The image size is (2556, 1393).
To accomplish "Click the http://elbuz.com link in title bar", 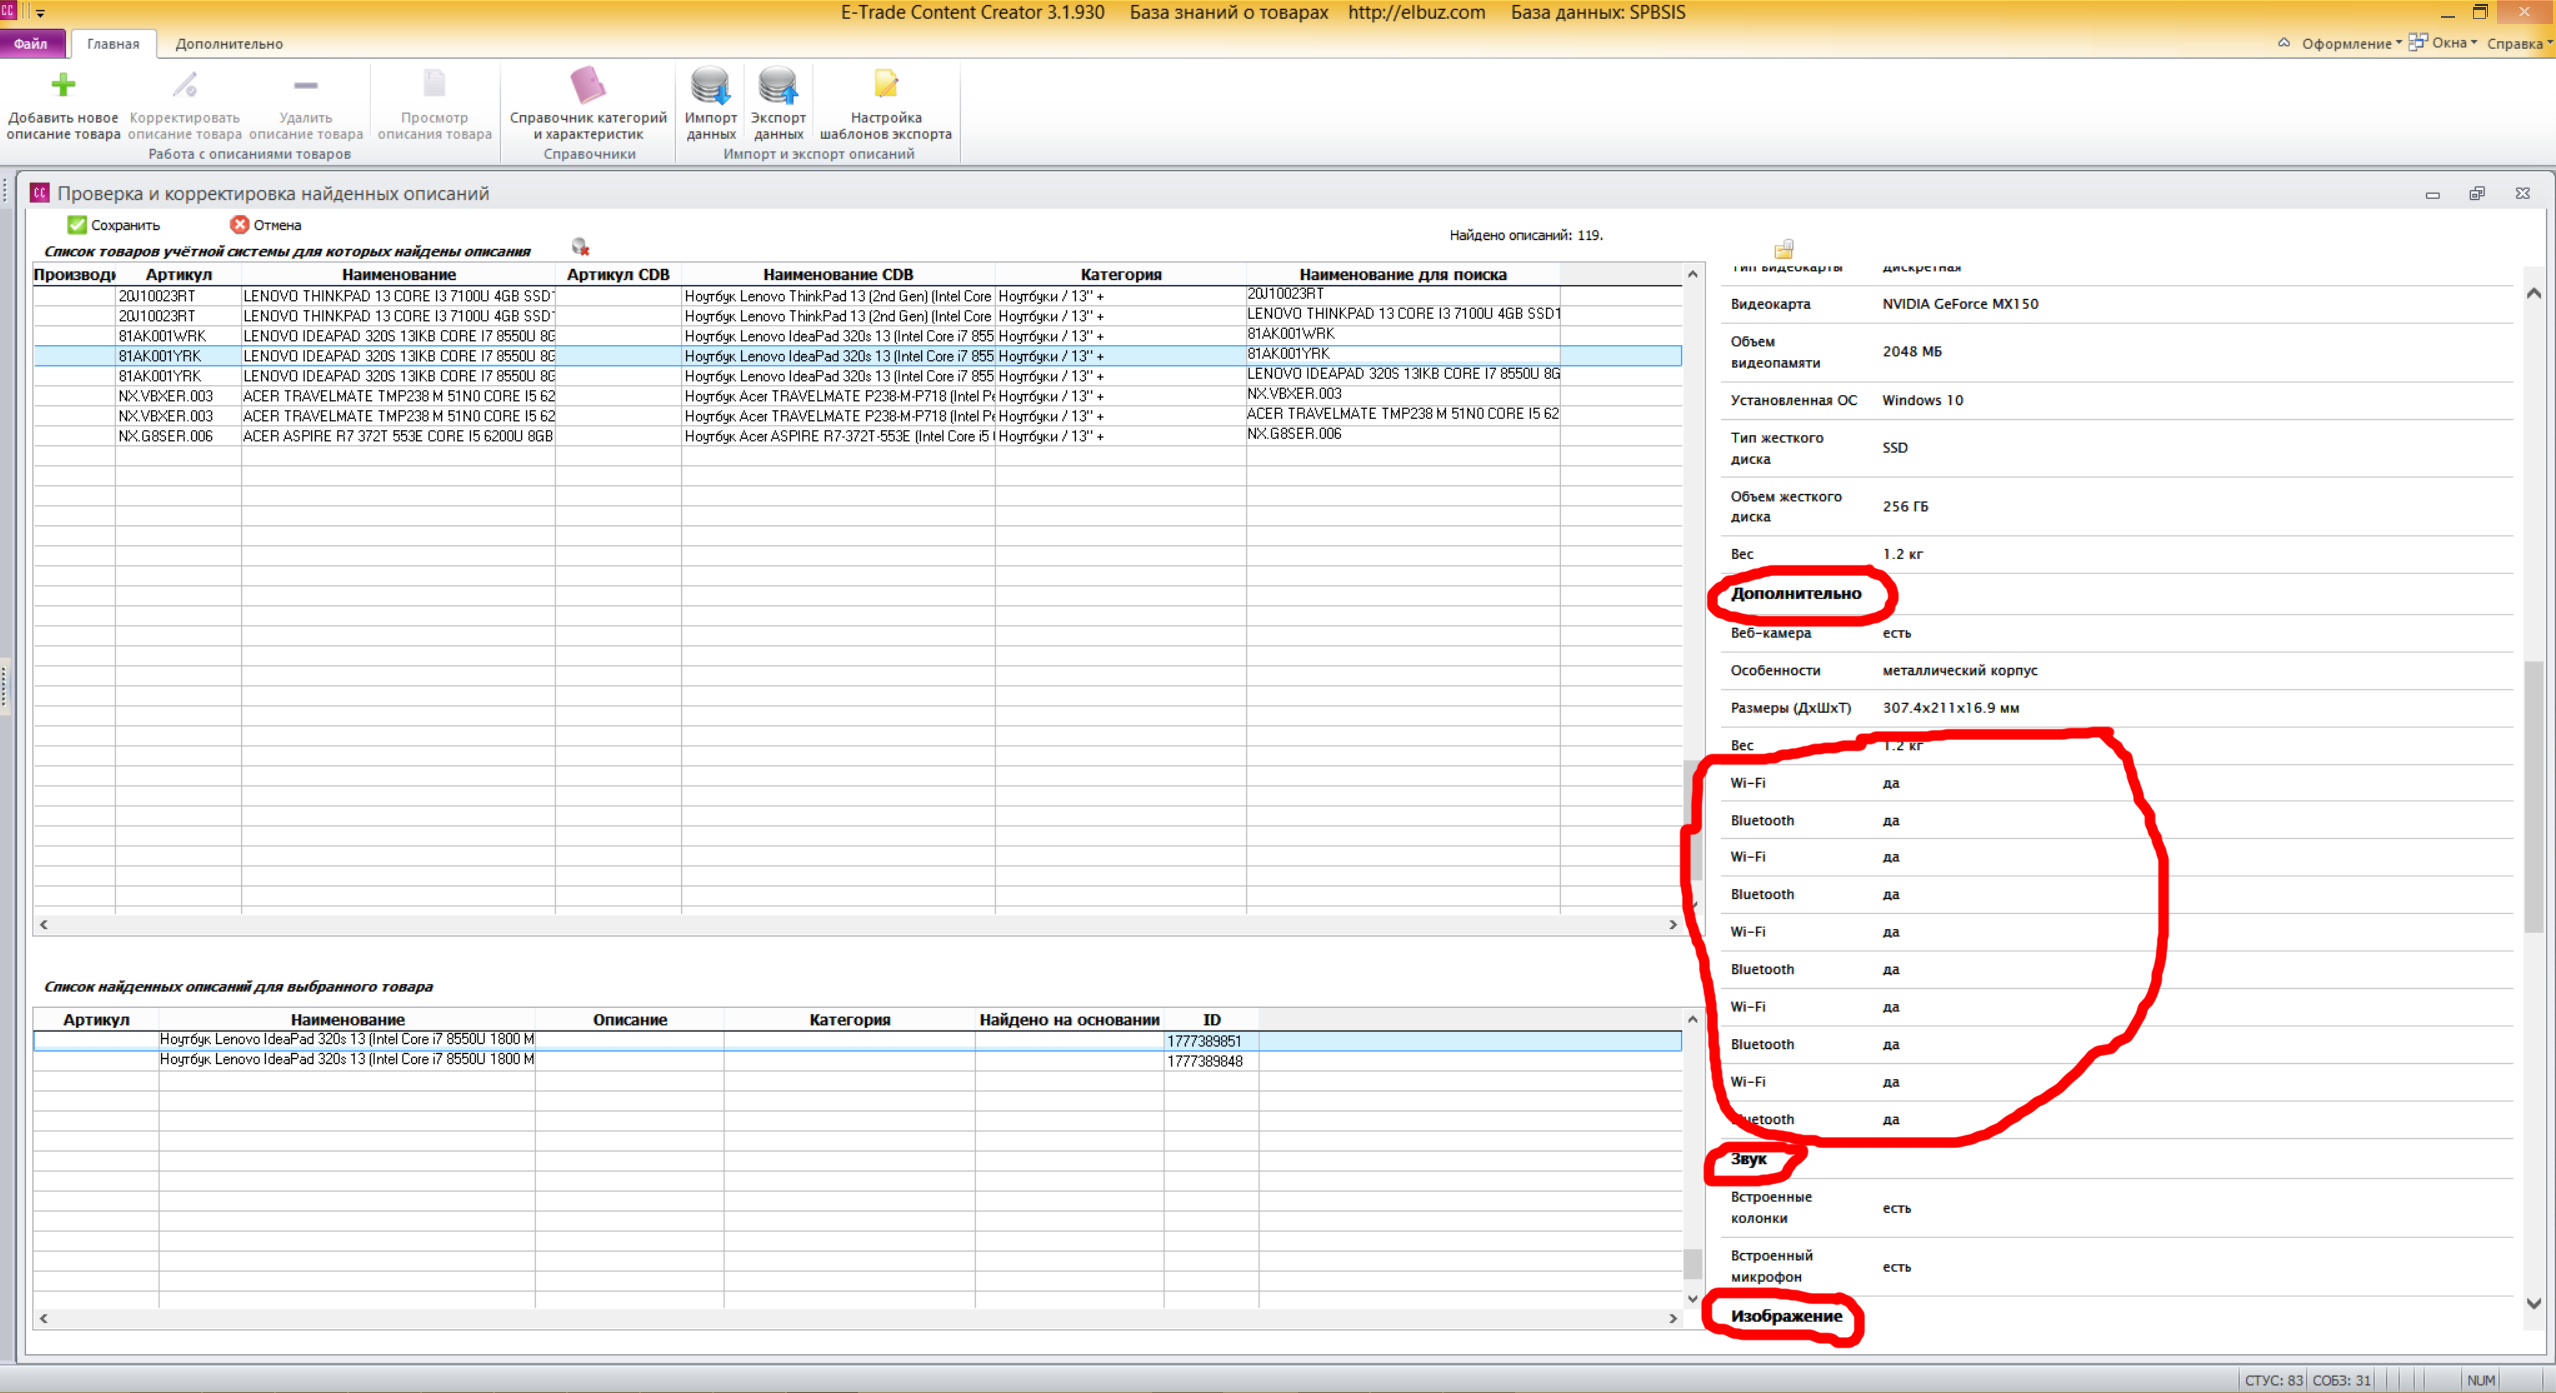I will [1416, 13].
